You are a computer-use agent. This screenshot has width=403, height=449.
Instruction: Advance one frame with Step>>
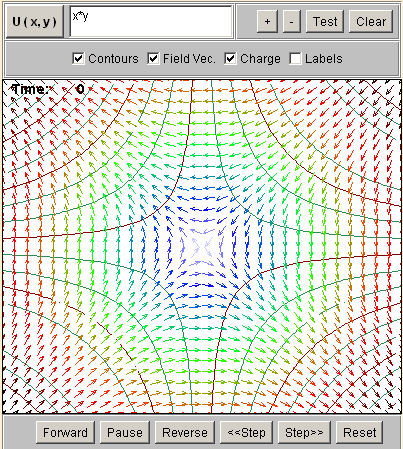pyautogui.click(x=304, y=432)
